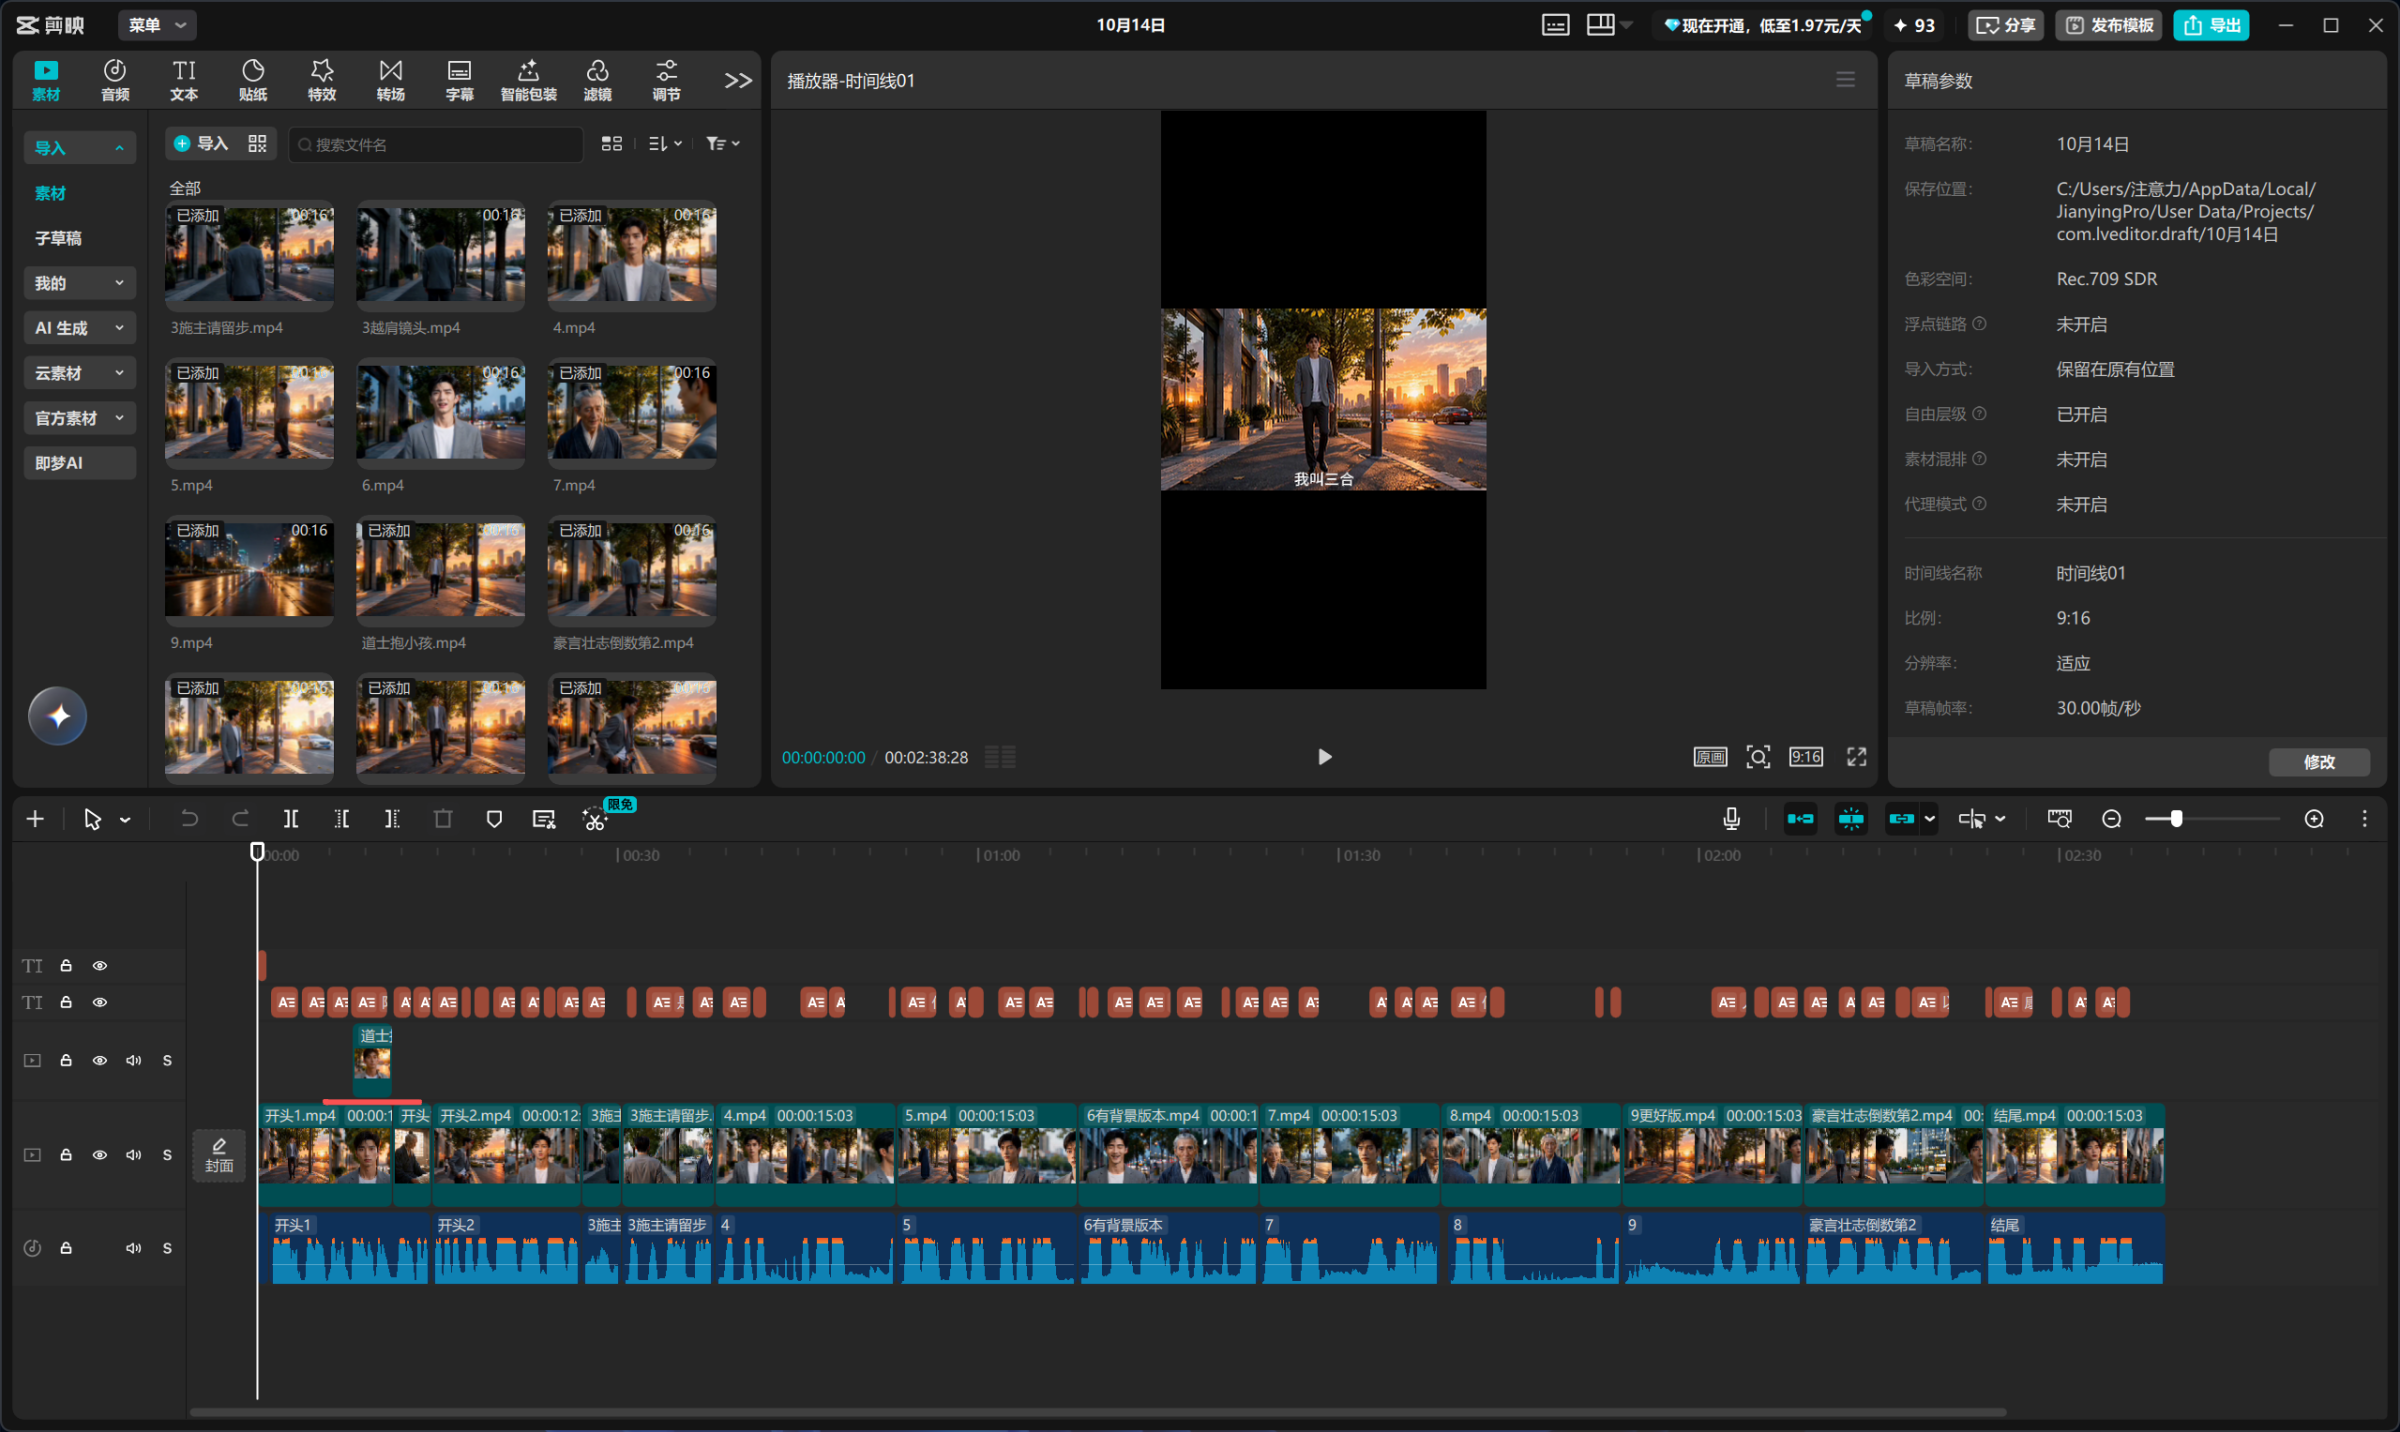
Task: Toggle visibility of the subtitle text track
Action: click(x=100, y=1002)
